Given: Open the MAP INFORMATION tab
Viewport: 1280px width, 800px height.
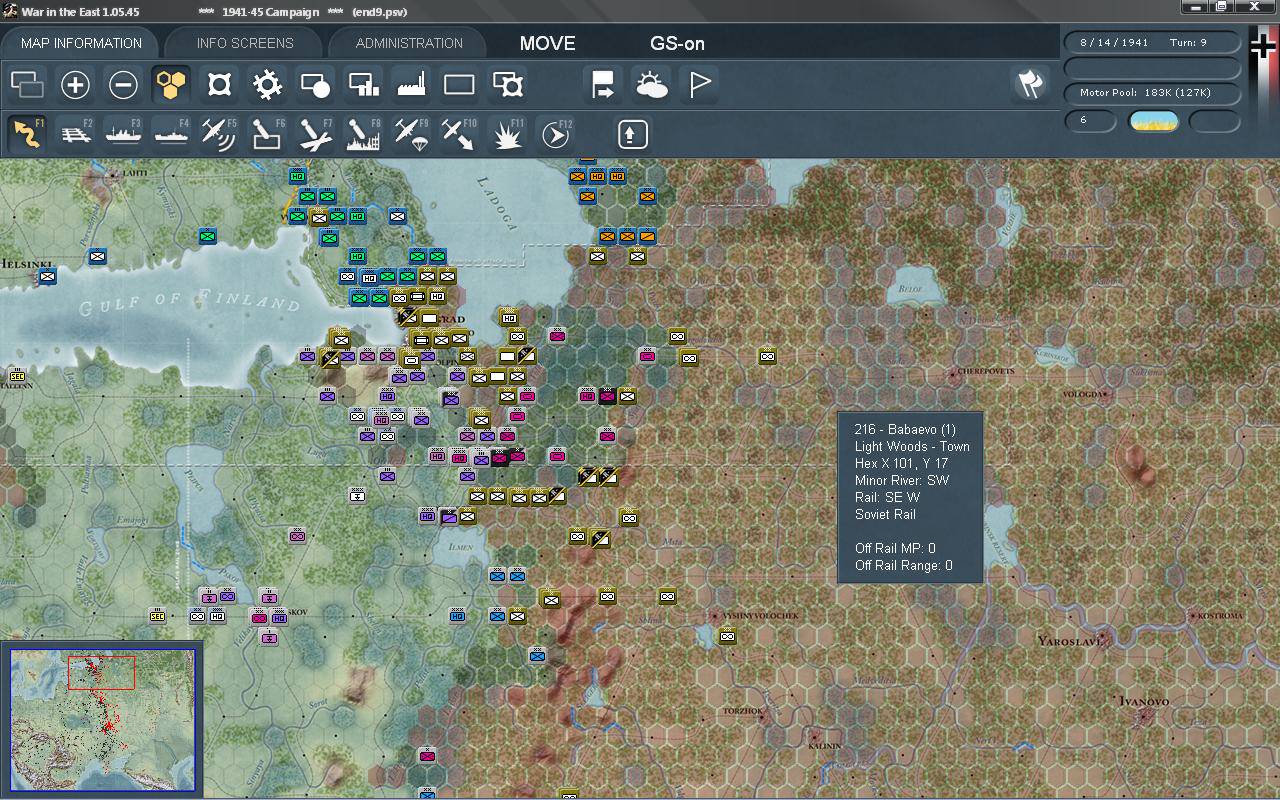Looking at the screenshot, I should pos(81,43).
